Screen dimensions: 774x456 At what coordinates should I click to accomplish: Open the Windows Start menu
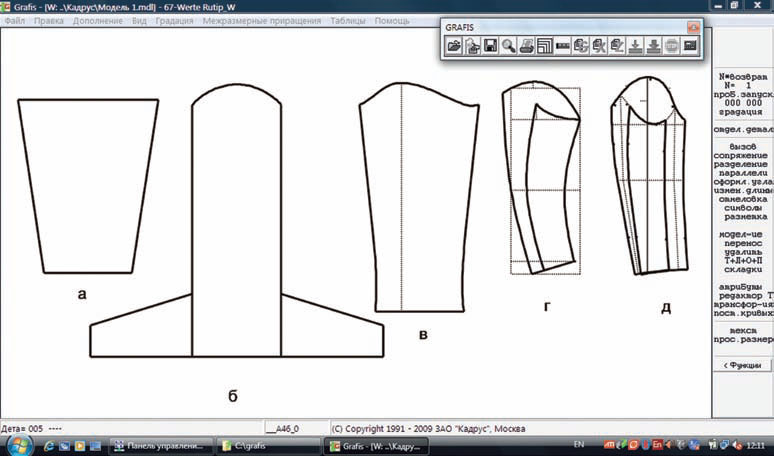tap(20, 445)
